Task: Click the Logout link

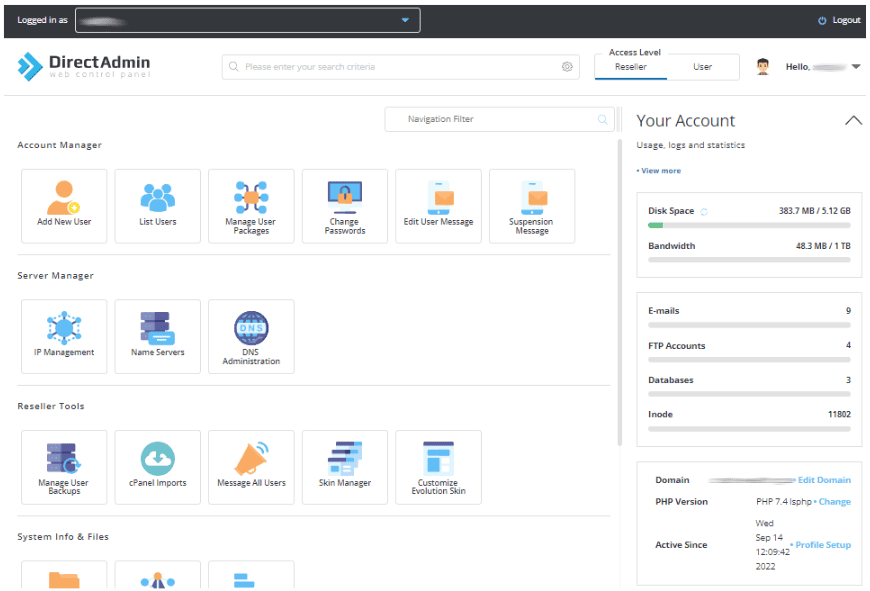Action: point(846,21)
